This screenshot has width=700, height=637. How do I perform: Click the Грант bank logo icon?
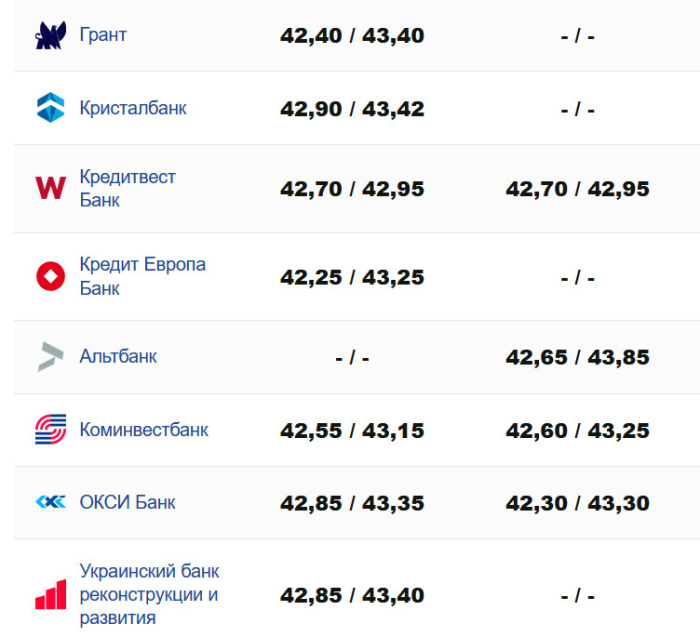50,36
